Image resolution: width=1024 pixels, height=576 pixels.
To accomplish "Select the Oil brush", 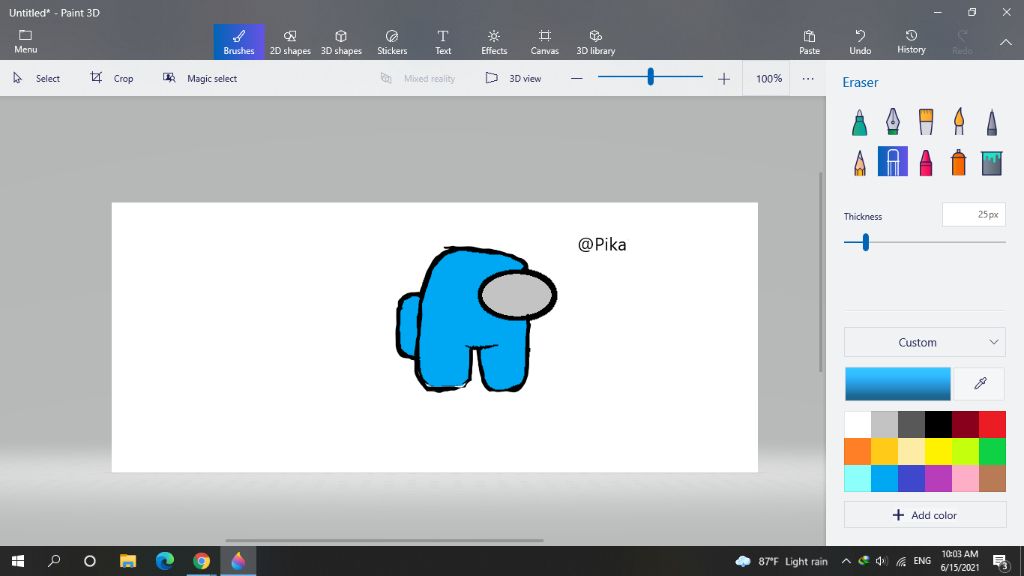I will 925,122.
